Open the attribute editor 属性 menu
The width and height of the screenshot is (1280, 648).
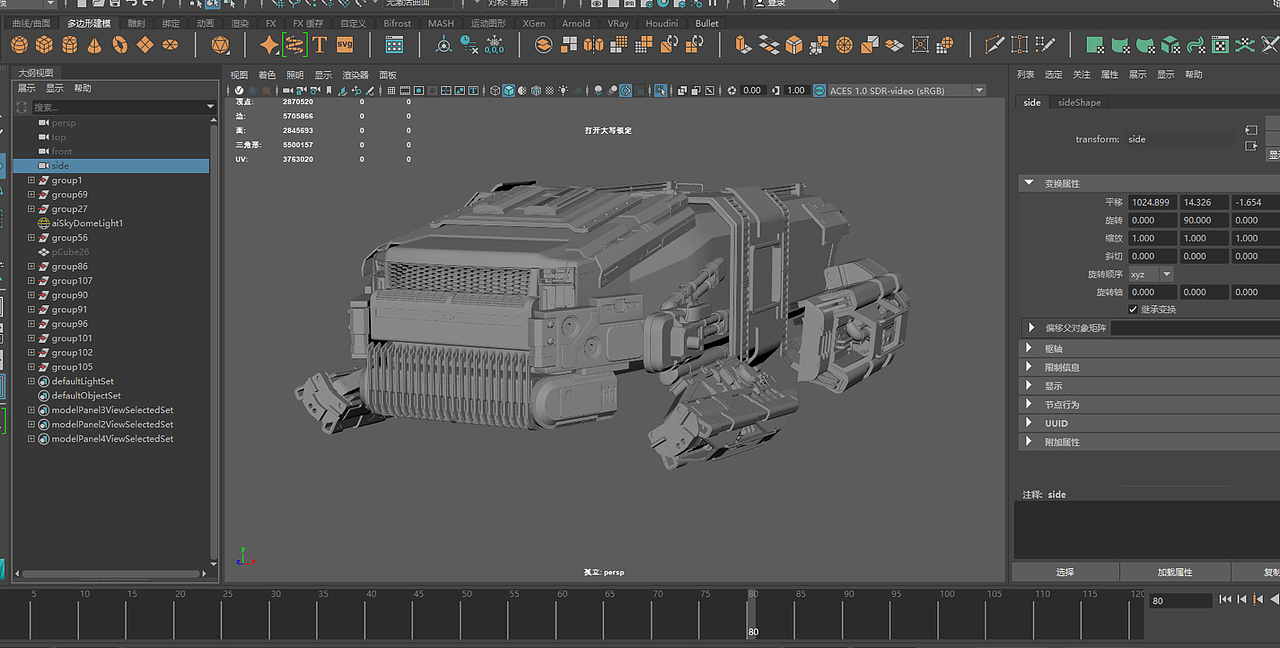click(1110, 75)
